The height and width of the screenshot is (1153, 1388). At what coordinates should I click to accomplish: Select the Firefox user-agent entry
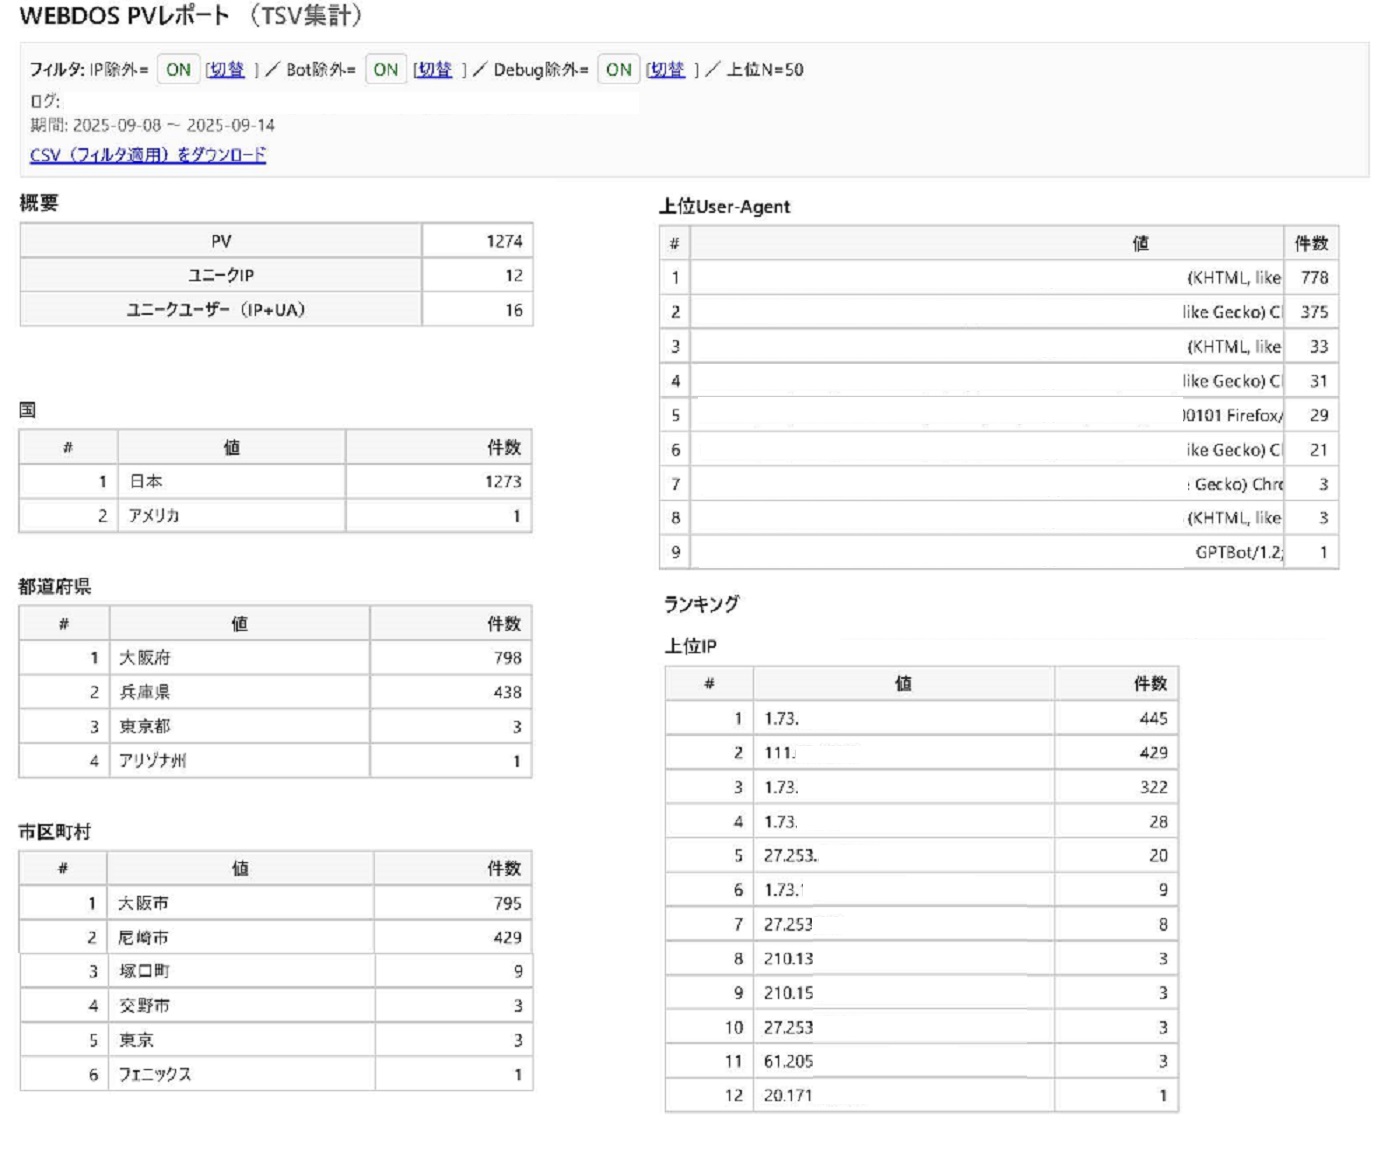click(x=1232, y=415)
